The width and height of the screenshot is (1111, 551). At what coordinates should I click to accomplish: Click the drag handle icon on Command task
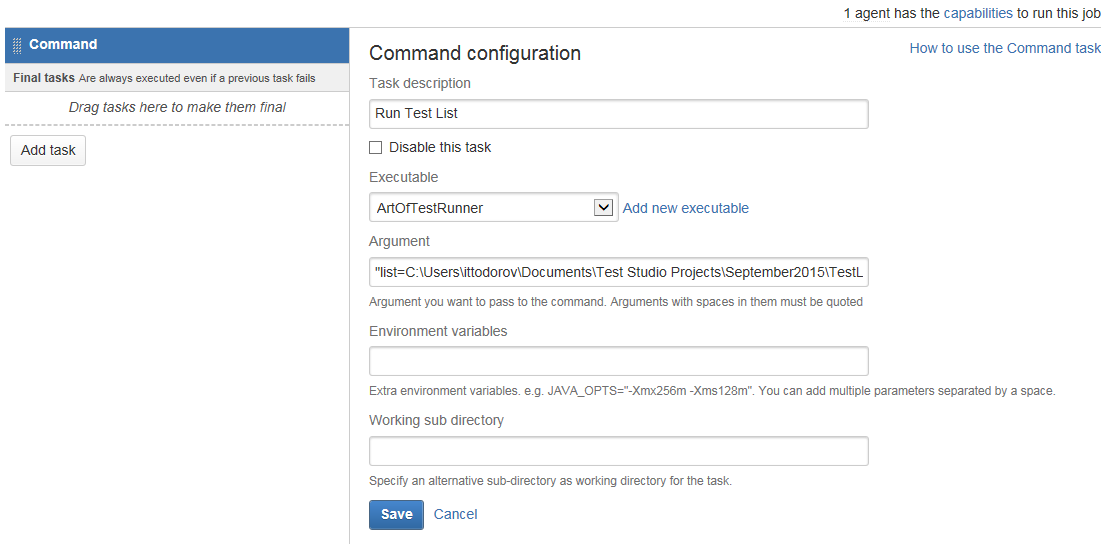coord(17,45)
